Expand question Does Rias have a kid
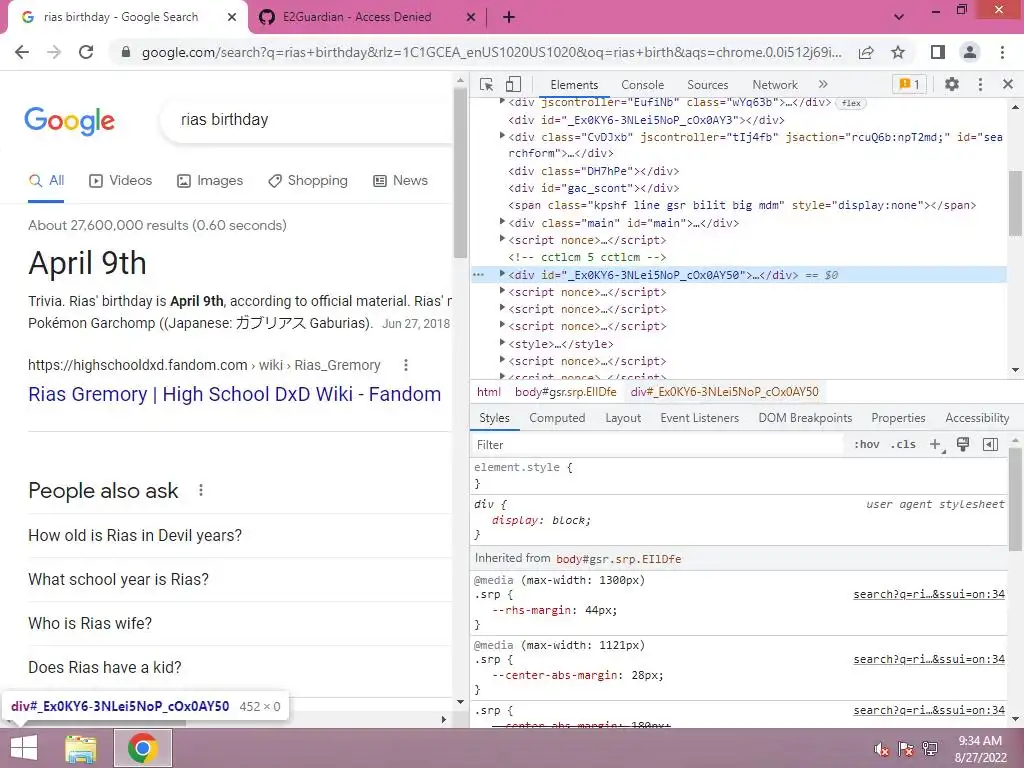Image resolution: width=1024 pixels, height=768 pixels. [239, 667]
